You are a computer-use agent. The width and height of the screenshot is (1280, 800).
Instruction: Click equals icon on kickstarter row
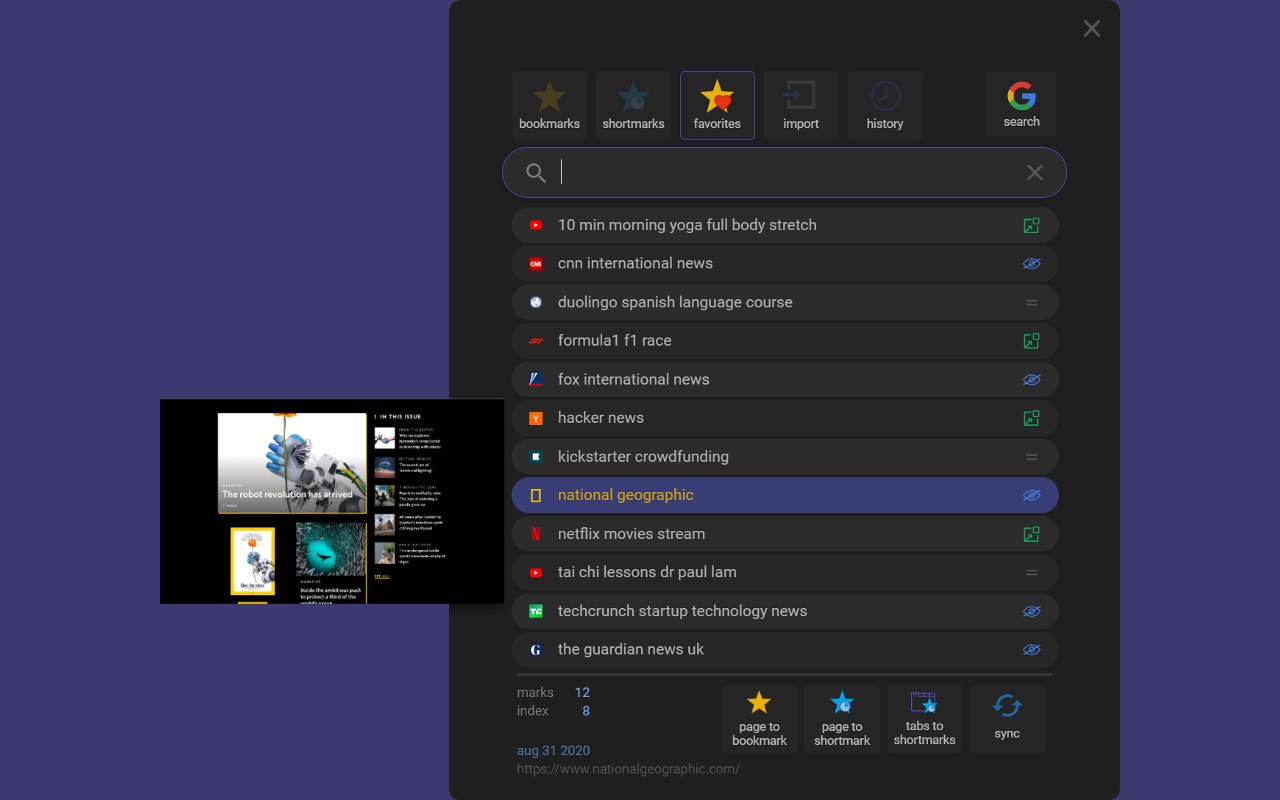(x=1032, y=457)
